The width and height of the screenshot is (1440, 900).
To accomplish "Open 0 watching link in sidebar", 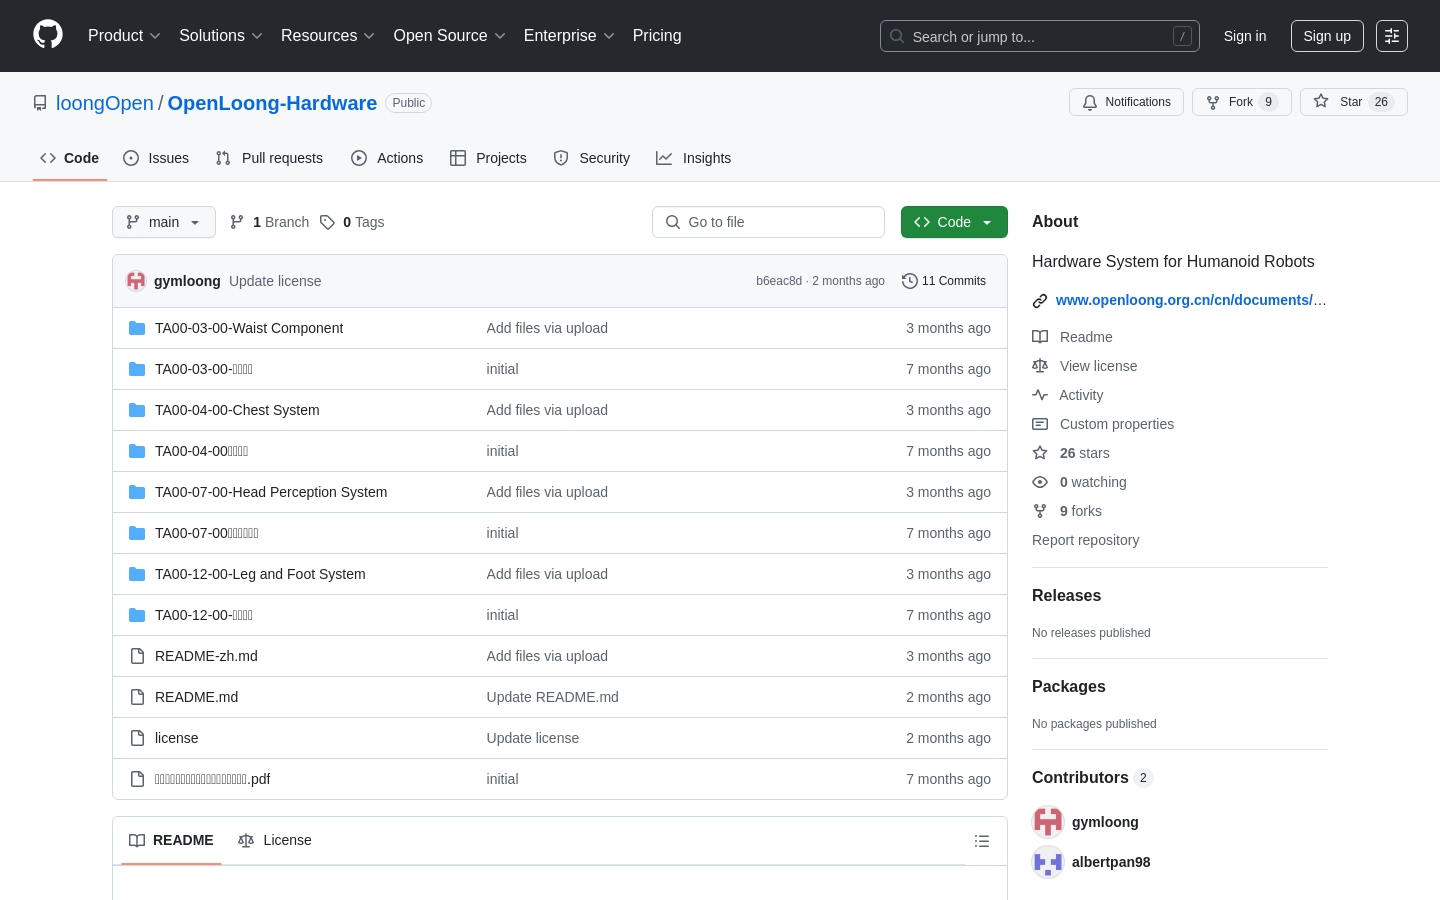I will coord(1079,482).
